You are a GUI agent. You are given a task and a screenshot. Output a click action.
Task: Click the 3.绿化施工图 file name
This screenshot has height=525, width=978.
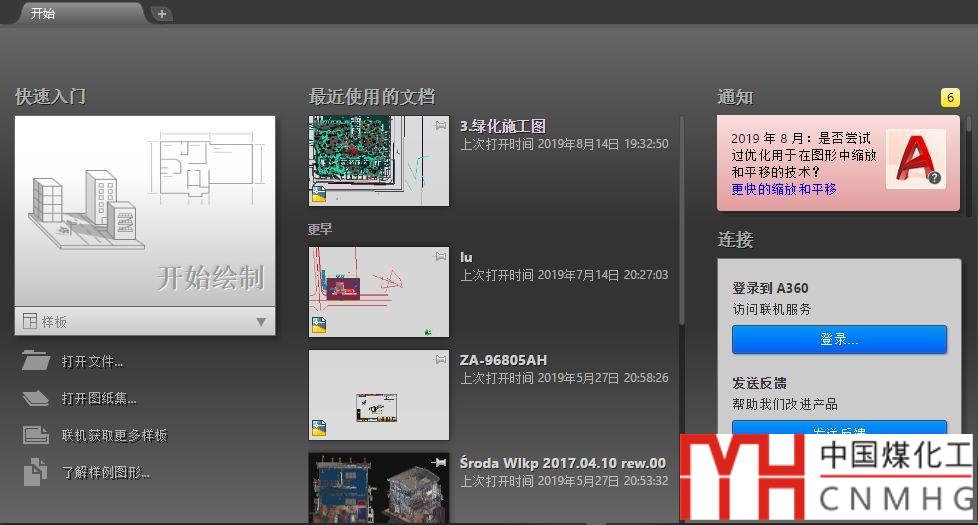pos(503,126)
